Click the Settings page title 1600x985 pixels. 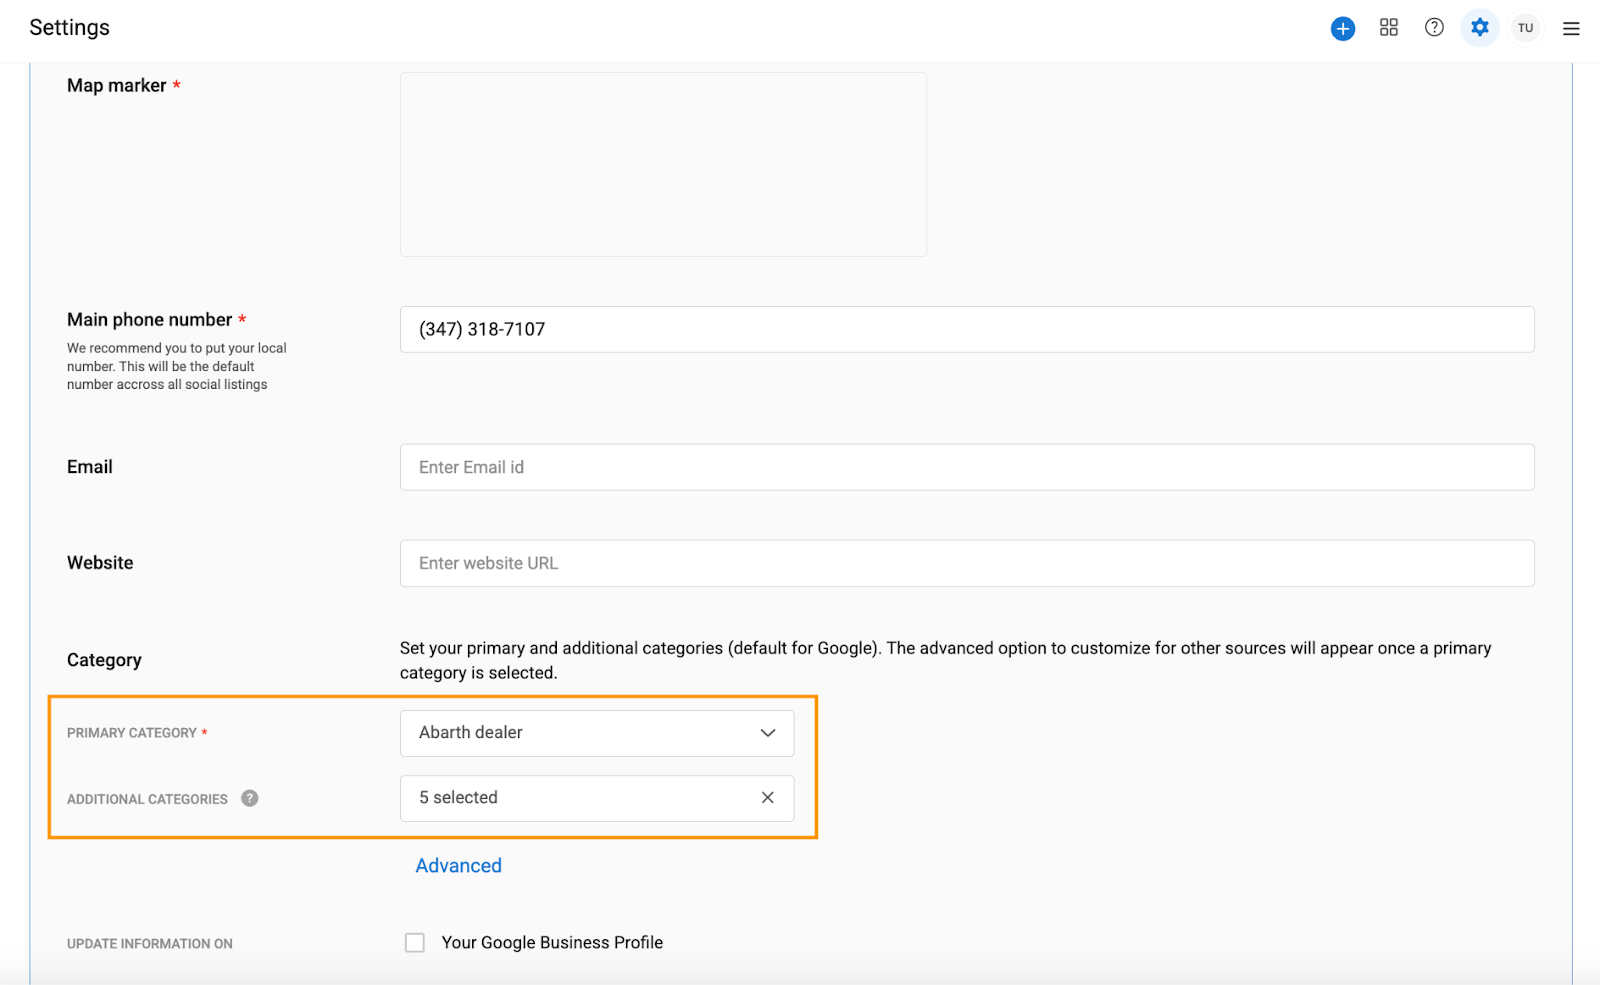point(70,28)
